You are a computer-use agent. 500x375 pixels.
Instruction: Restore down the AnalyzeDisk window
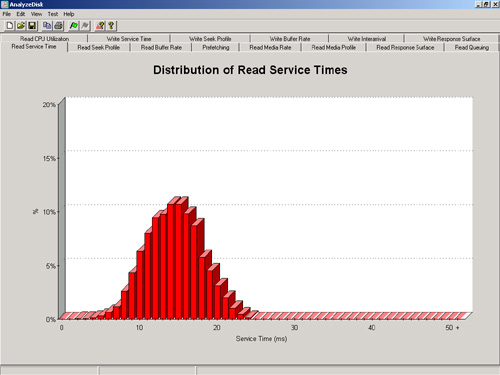click(486, 4)
